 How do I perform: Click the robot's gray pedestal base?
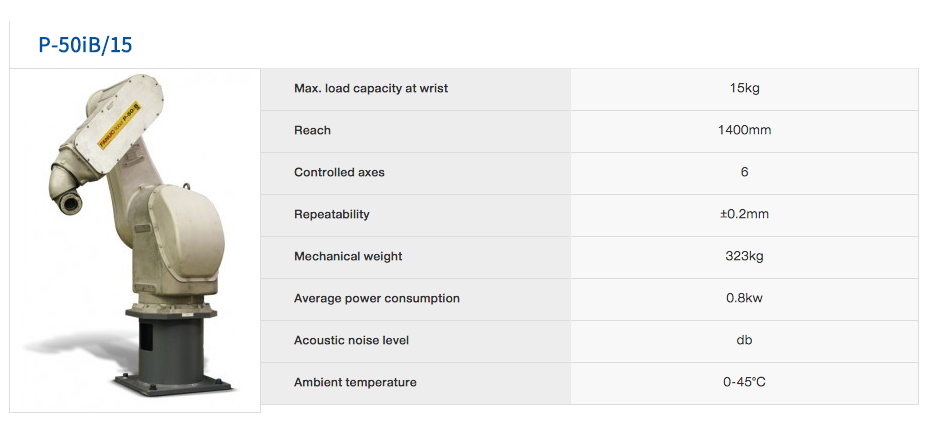coord(172,353)
